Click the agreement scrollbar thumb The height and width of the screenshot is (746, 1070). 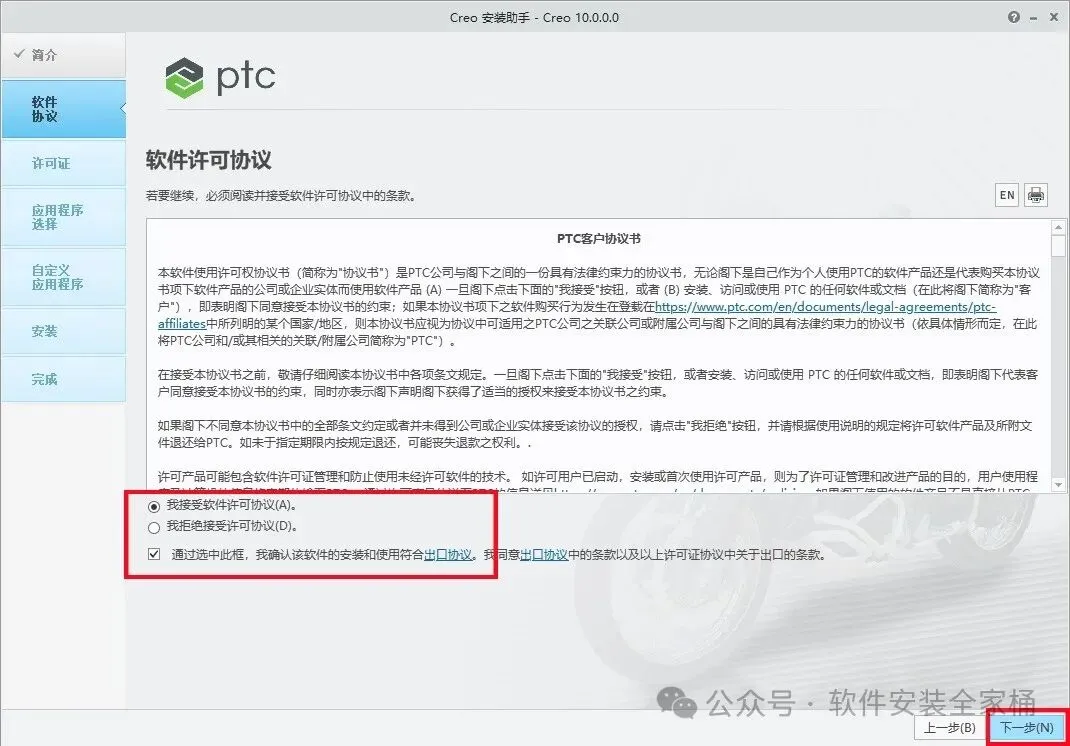pyautogui.click(x=1058, y=246)
